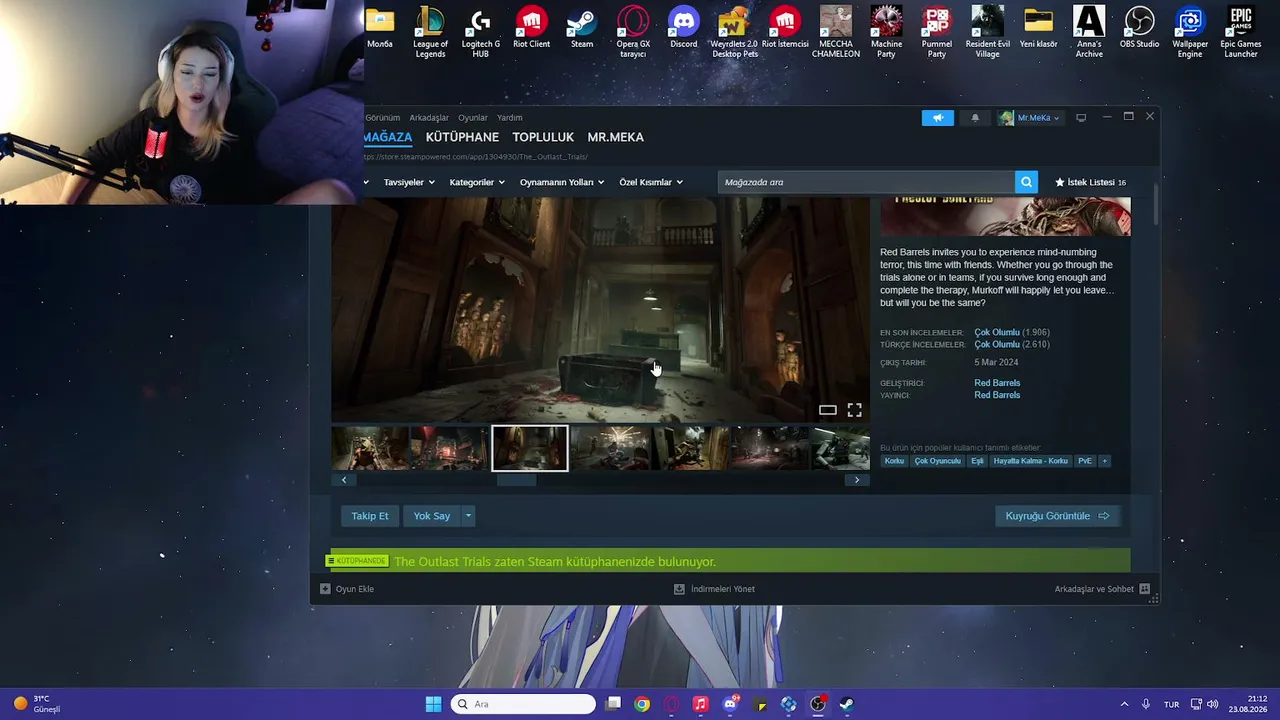Switch Steam to Big Picture mode icon
This screenshot has height=720, width=1280.
(1081, 118)
